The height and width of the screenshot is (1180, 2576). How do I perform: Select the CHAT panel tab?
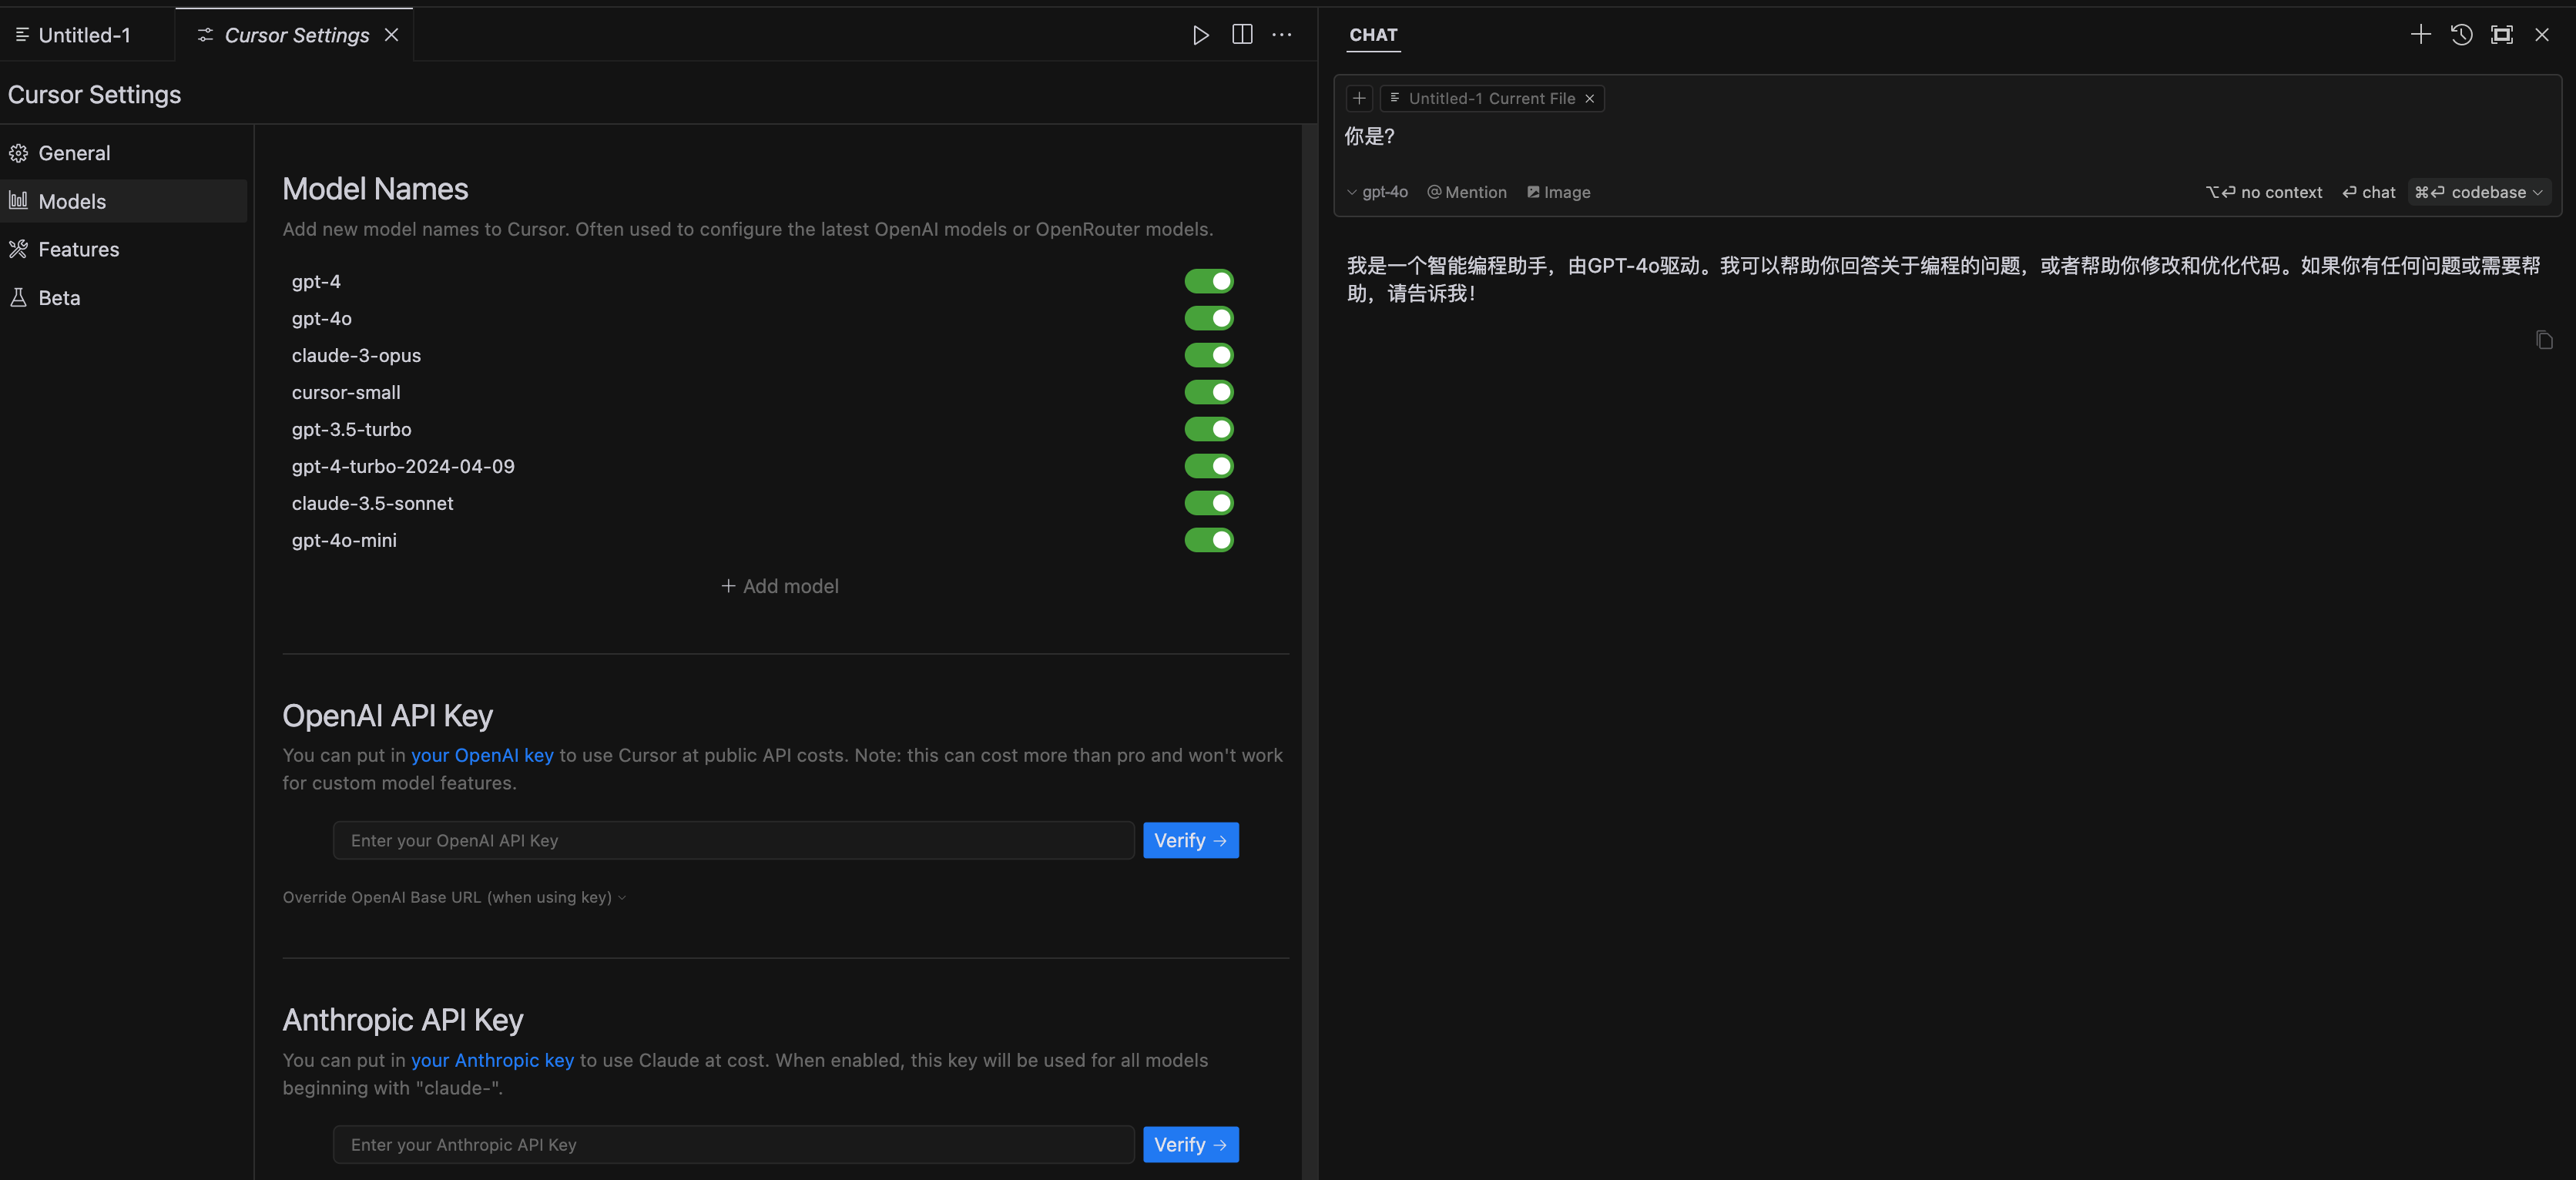tap(1373, 35)
